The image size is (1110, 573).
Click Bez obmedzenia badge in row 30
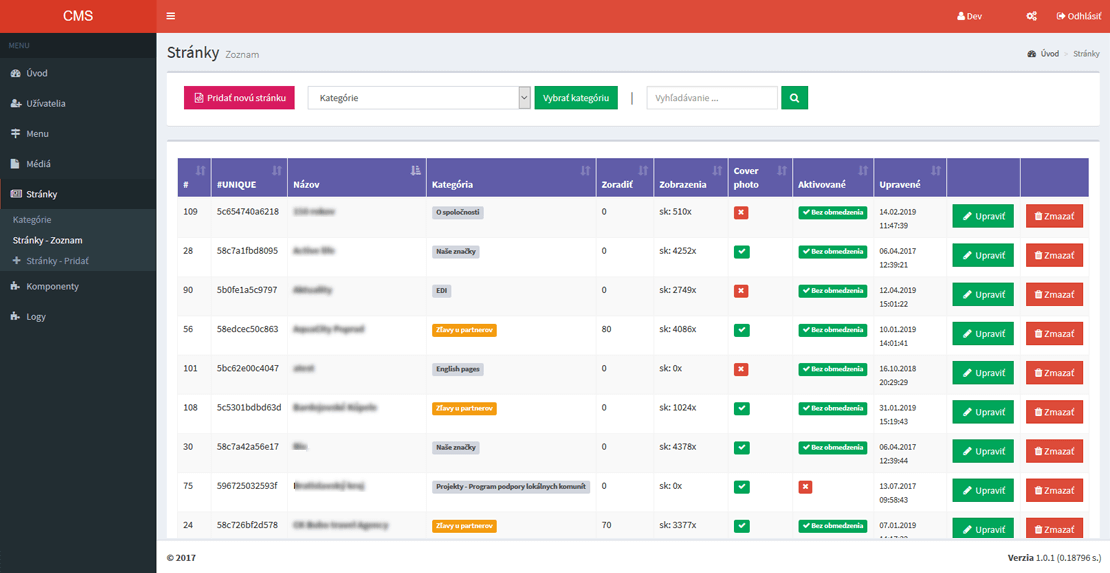[832, 447]
